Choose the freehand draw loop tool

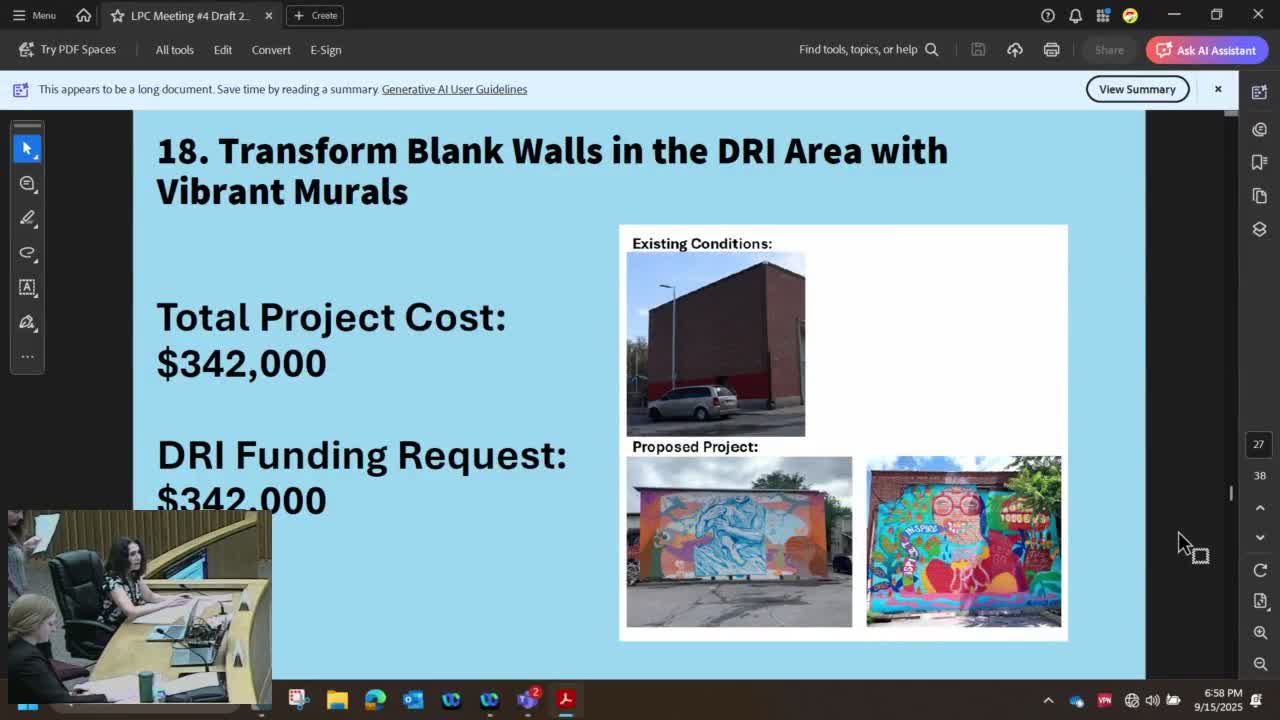pos(27,253)
